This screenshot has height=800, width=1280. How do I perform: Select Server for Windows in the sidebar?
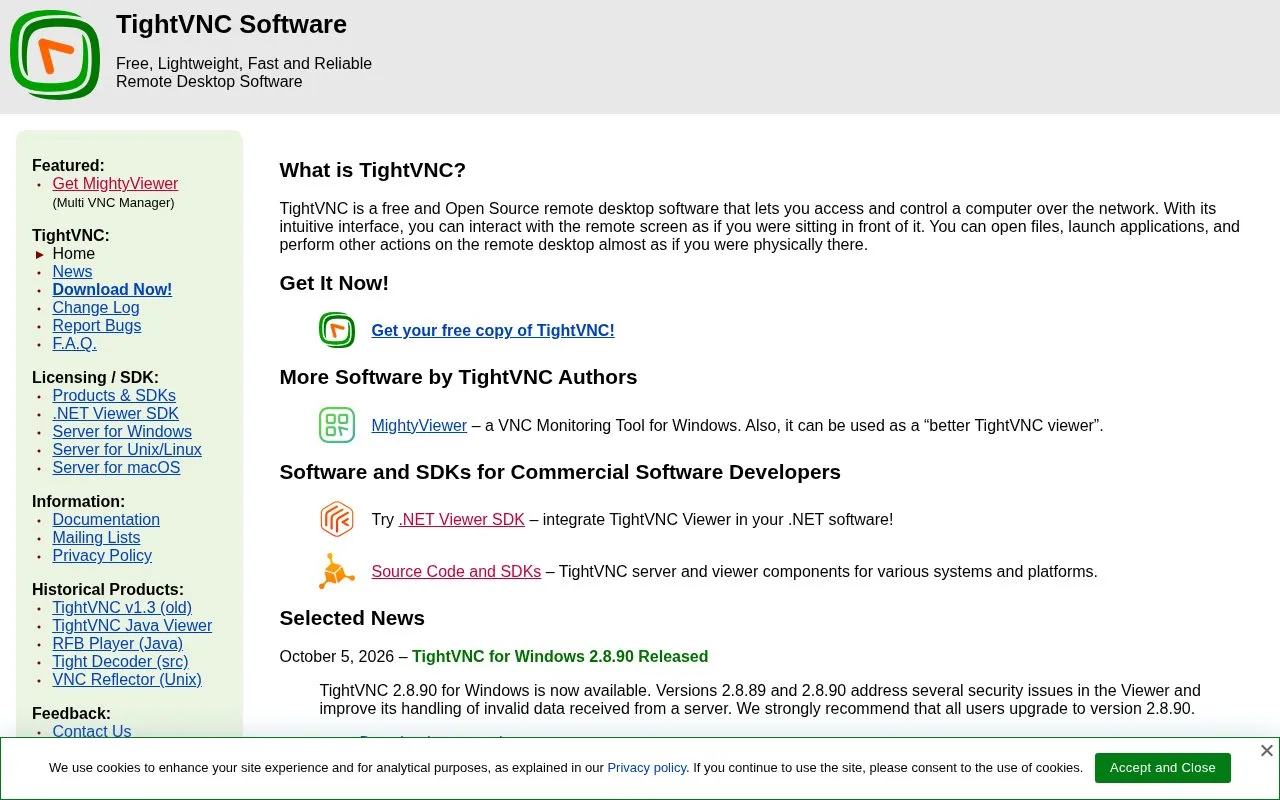coord(122,432)
